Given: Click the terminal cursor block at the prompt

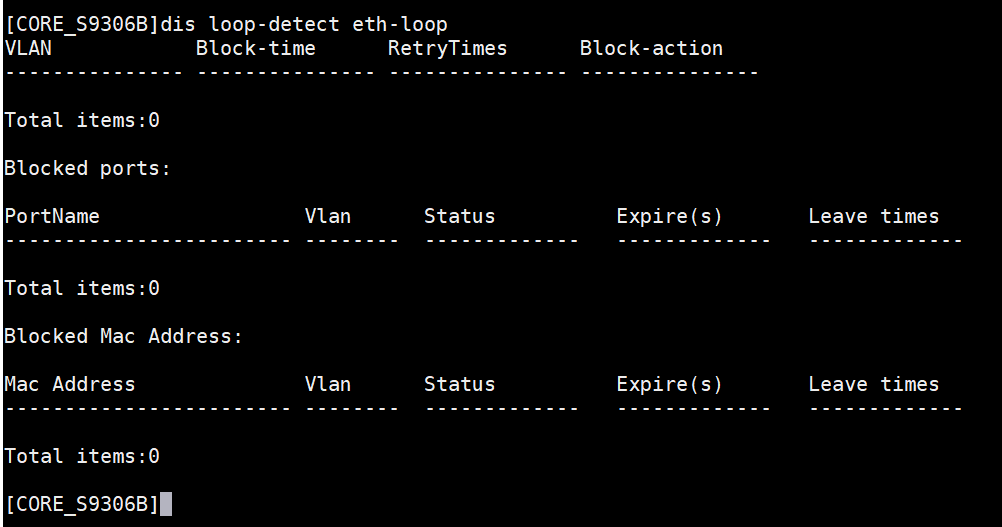Looking at the screenshot, I should 166,504.
